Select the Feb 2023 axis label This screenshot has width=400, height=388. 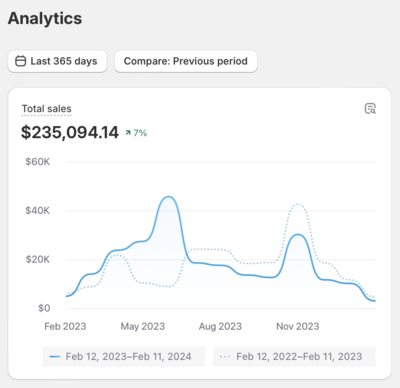[65, 326]
